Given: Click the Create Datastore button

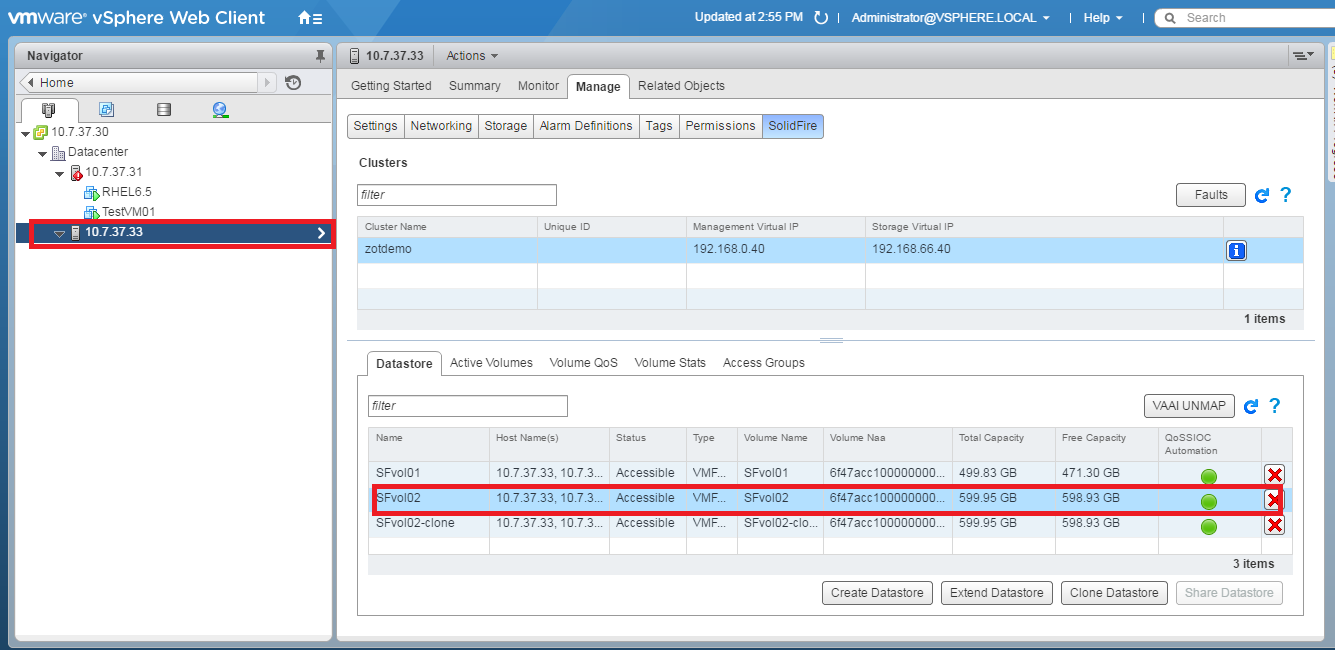Looking at the screenshot, I should (x=877, y=593).
